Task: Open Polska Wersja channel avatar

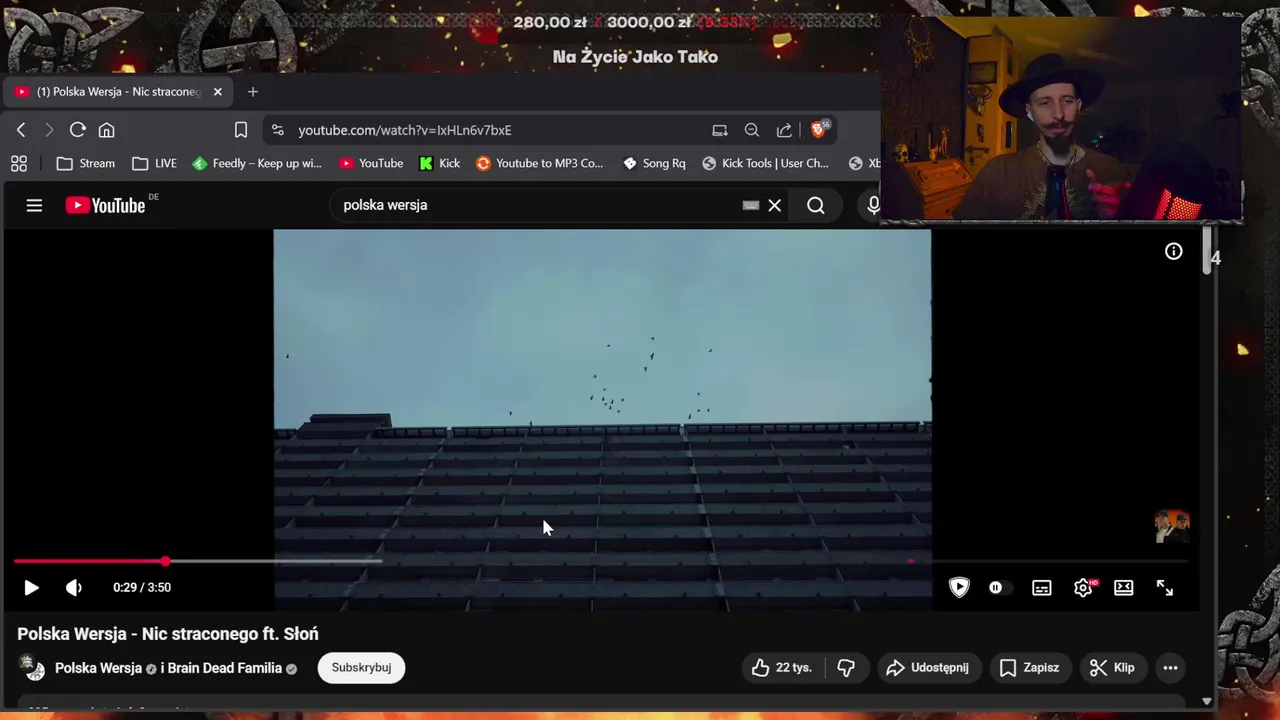Action: [32, 668]
